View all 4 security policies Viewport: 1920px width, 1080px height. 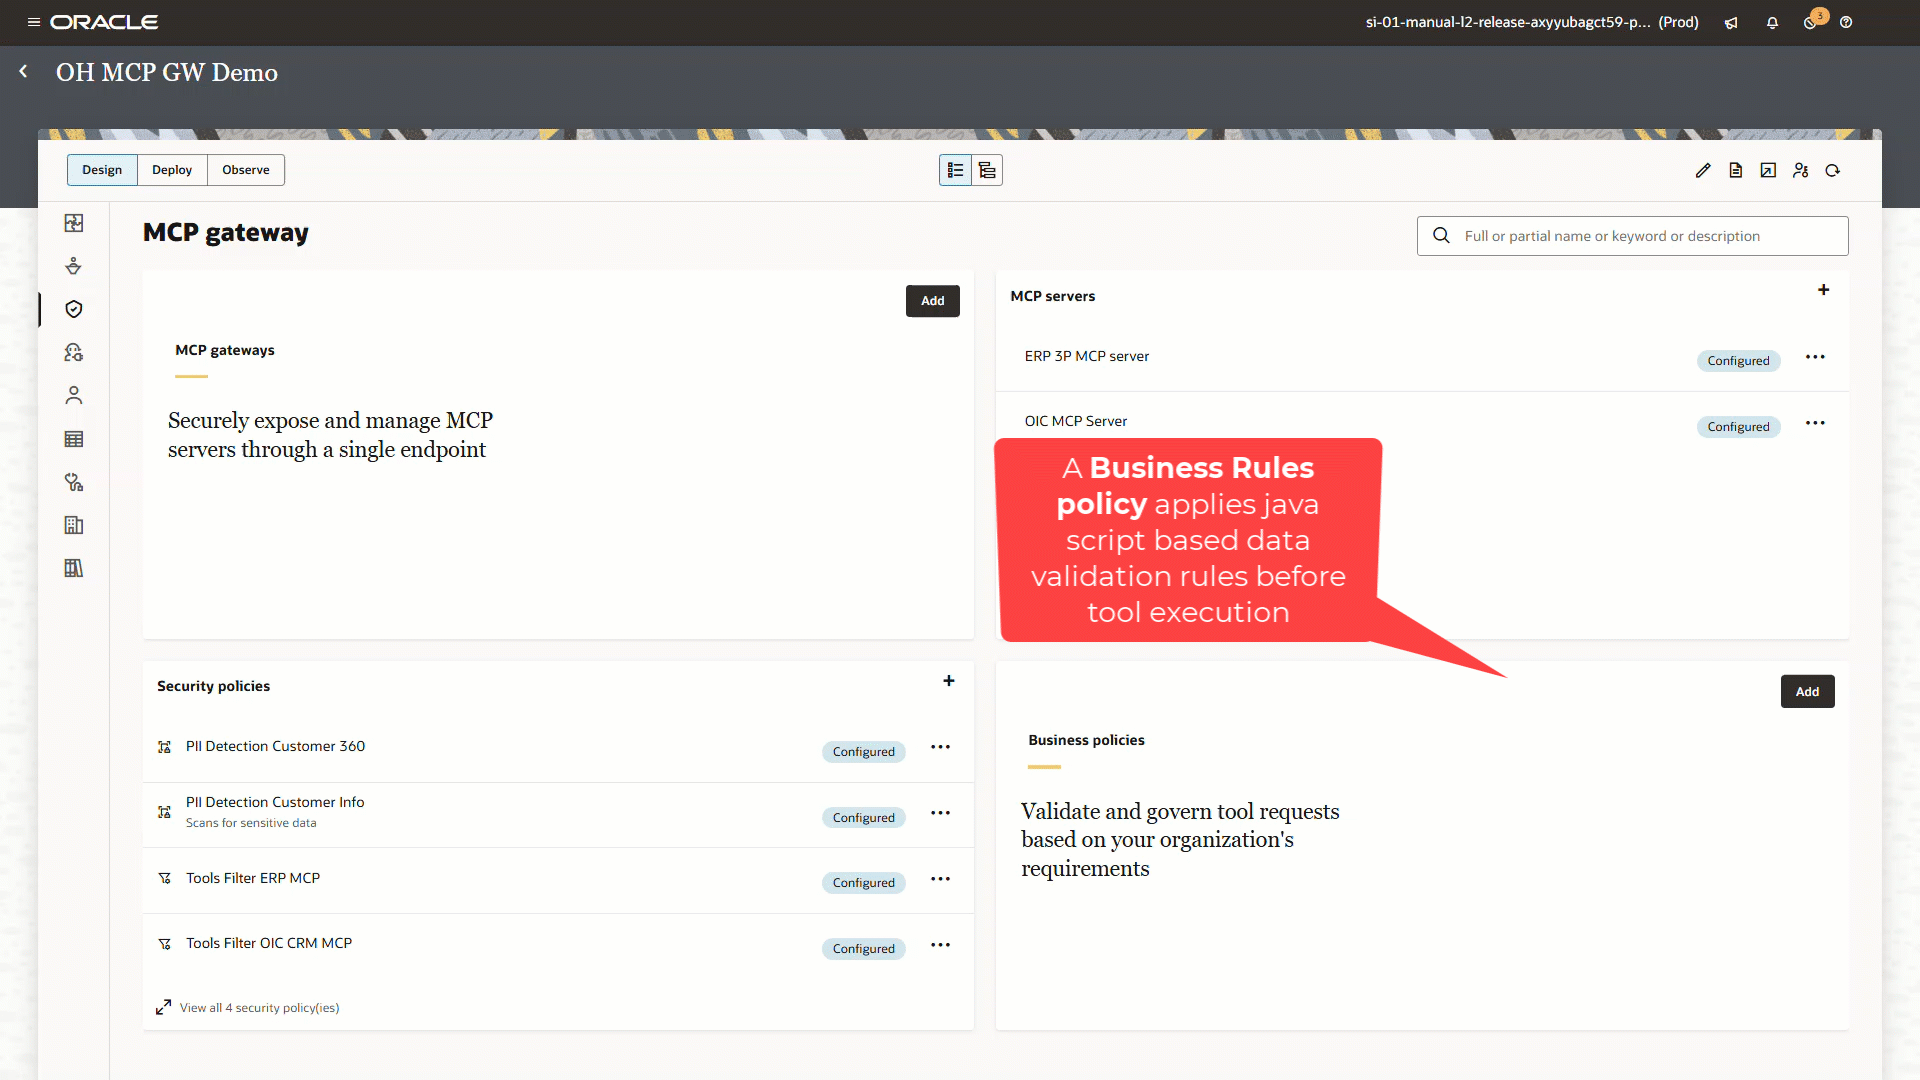tap(259, 1008)
